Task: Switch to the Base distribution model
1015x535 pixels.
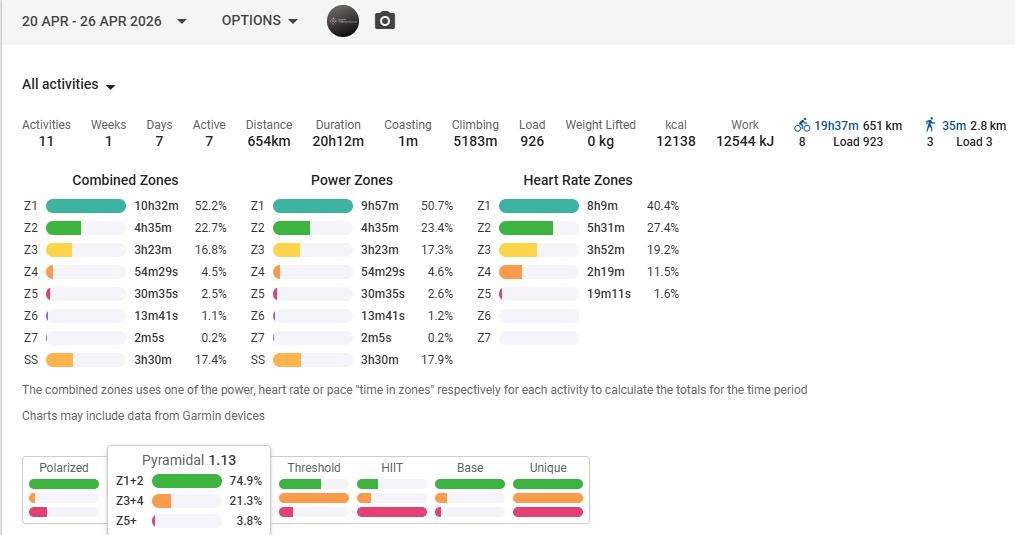Action: click(x=470, y=468)
